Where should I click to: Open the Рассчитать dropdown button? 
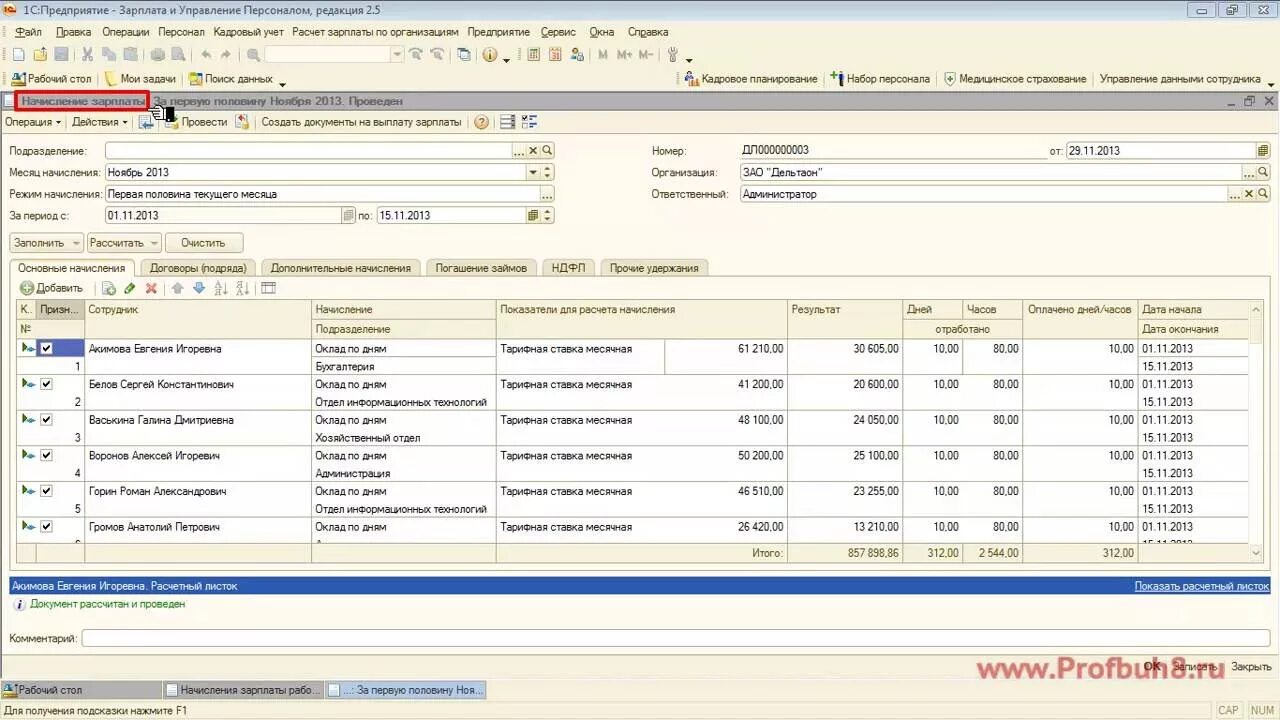(124, 243)
